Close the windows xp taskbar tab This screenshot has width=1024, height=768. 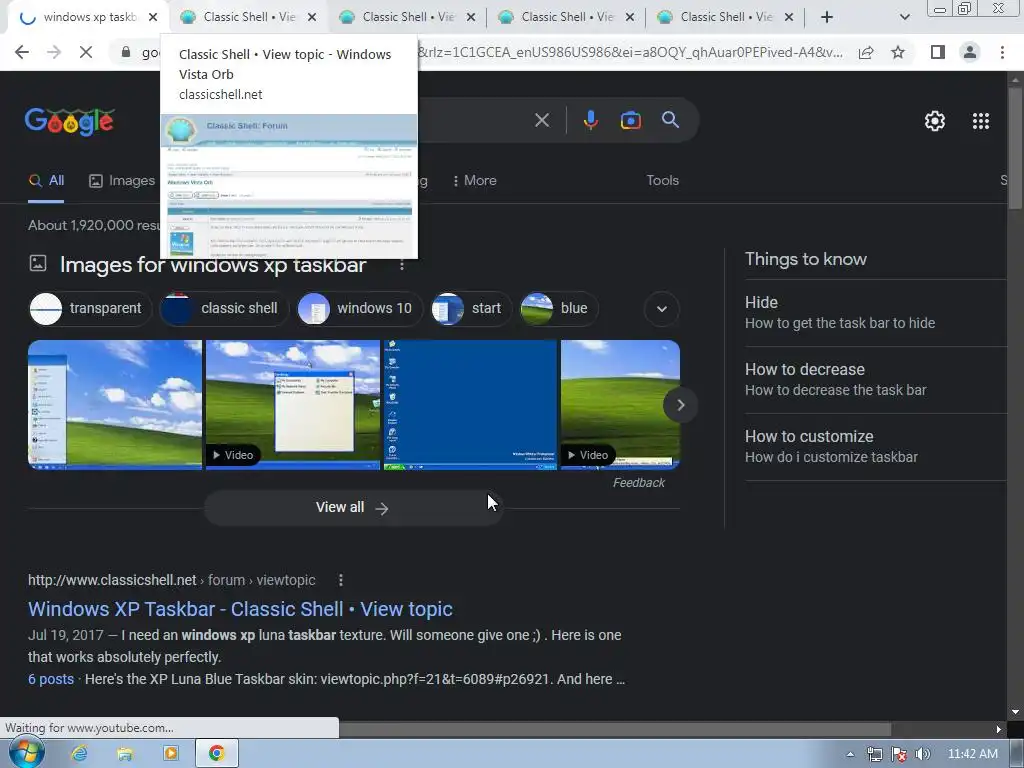pos(153,17)
